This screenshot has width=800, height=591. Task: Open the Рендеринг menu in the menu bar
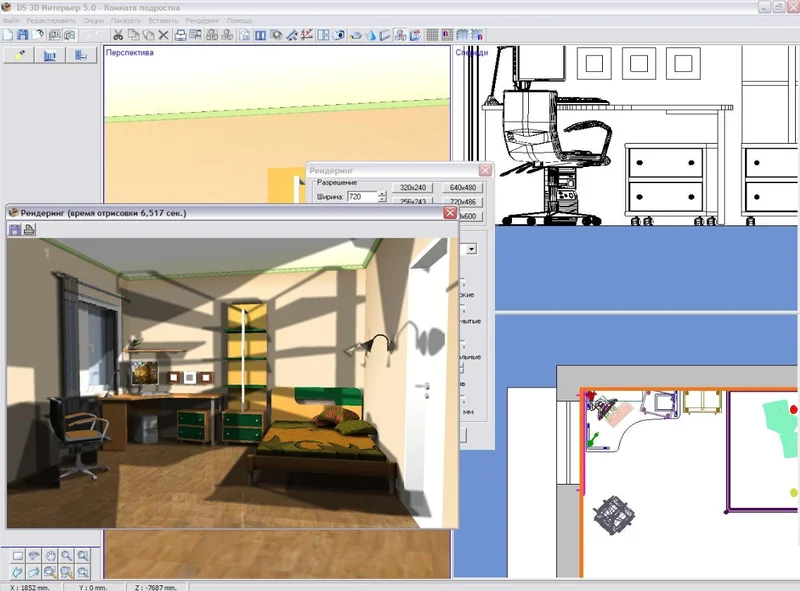[202, 21]
